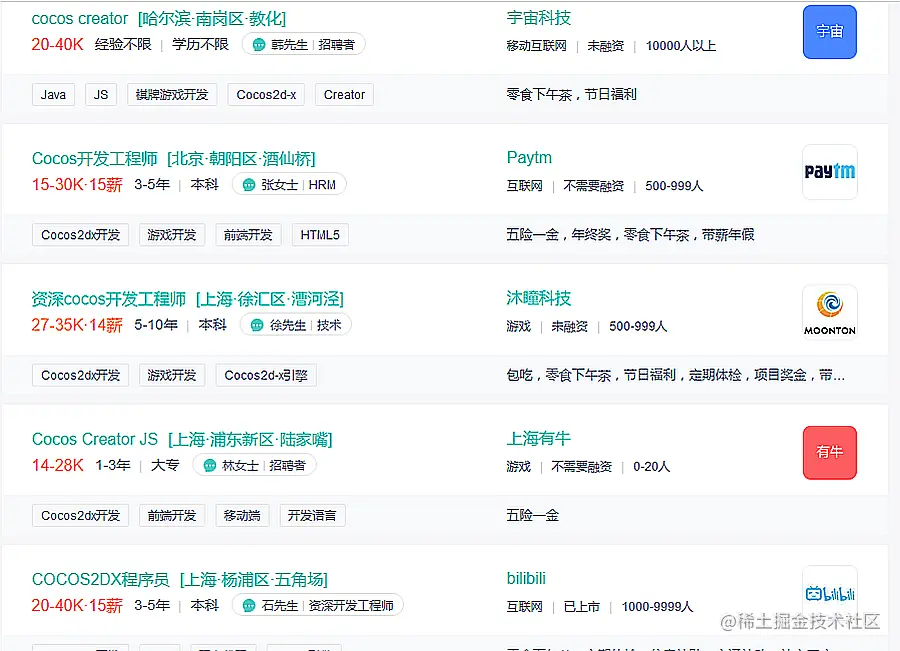Select the Creator skill tag
900x651 pixels.
344,95
